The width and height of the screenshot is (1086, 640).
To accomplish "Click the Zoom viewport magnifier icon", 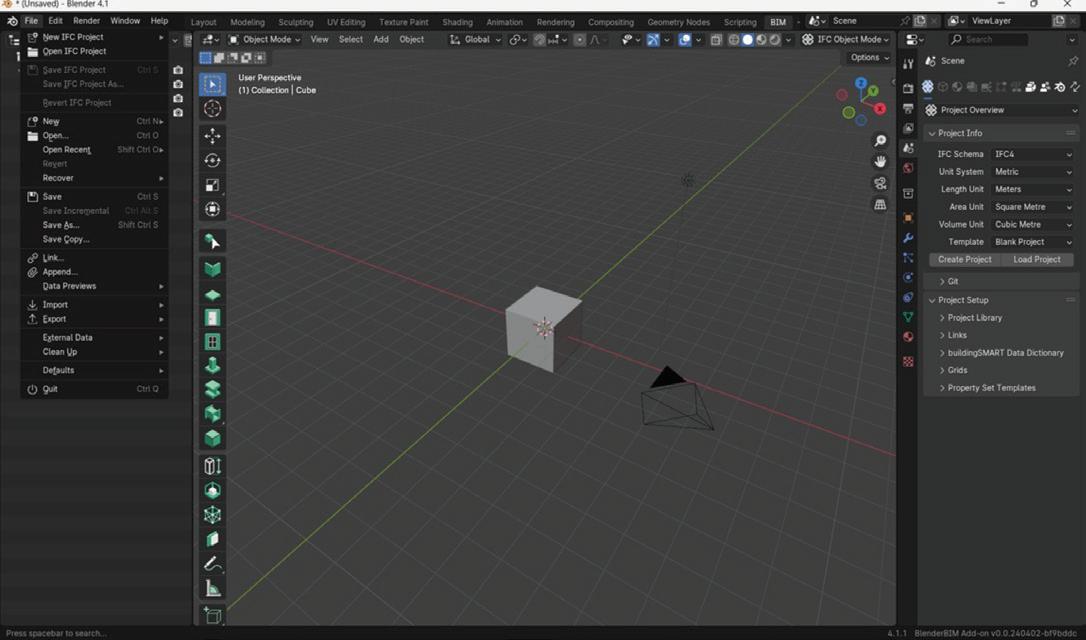I will [x=880, y=141].
